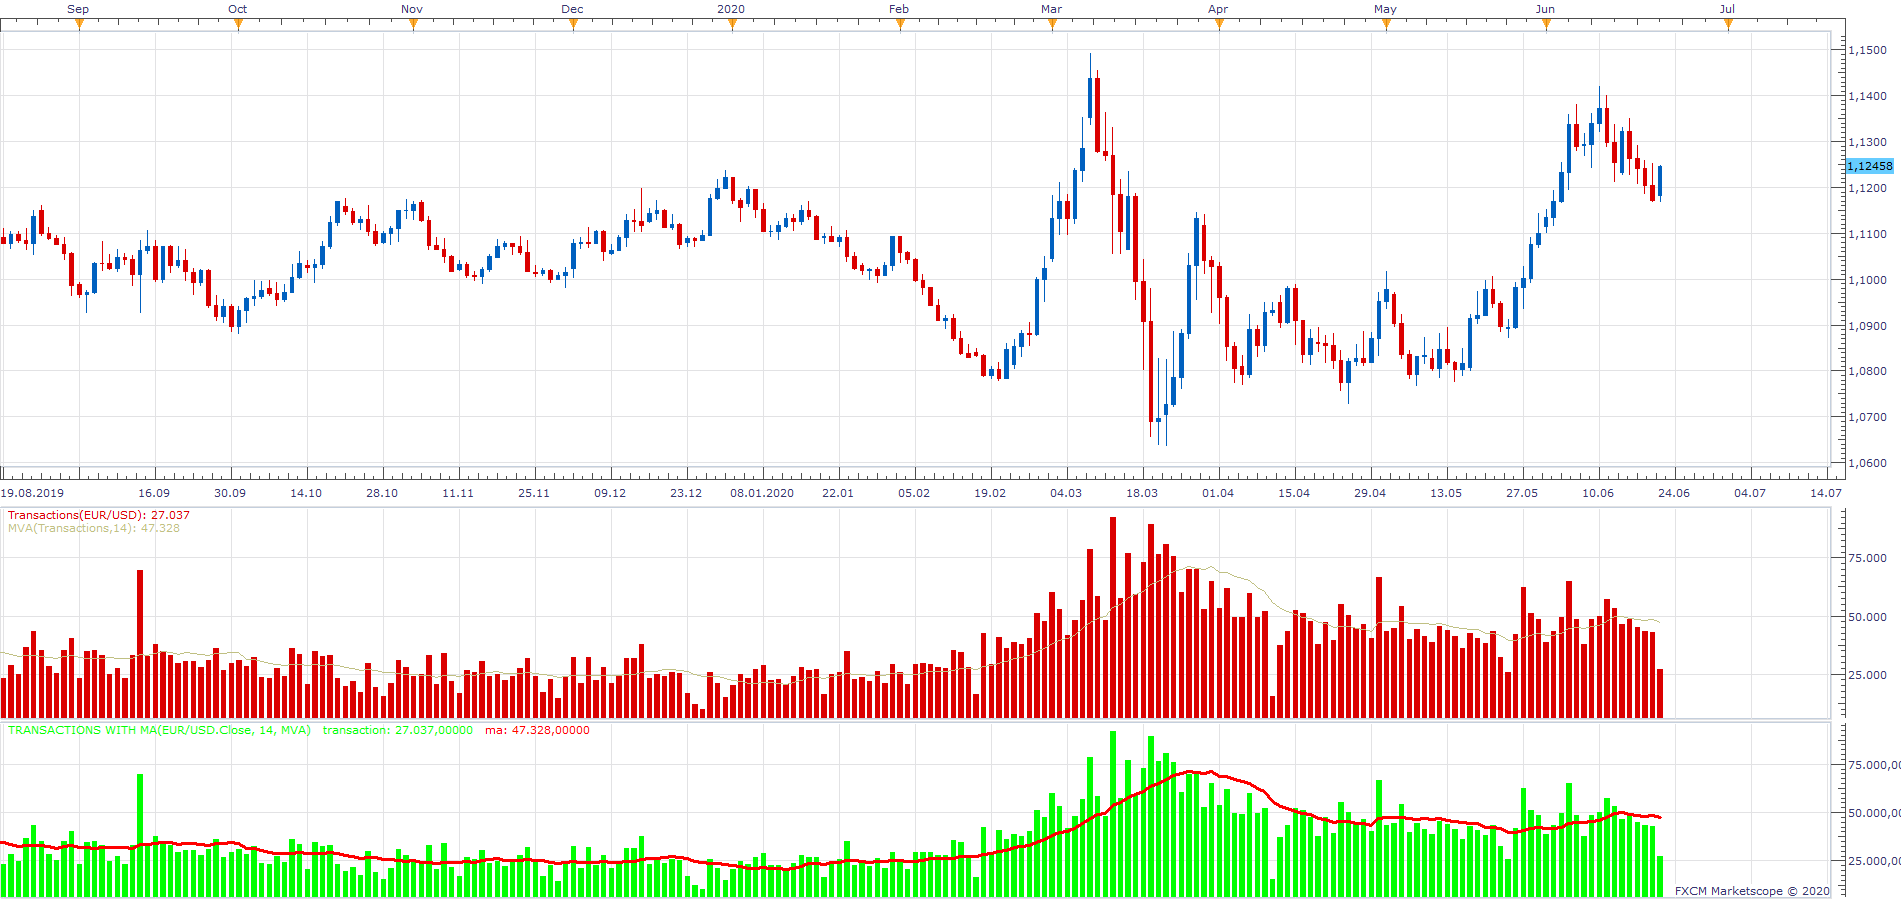The image size is (1903, 900).
Task: Click the 04.03 date label
Action: click(x=1066, y=493)
